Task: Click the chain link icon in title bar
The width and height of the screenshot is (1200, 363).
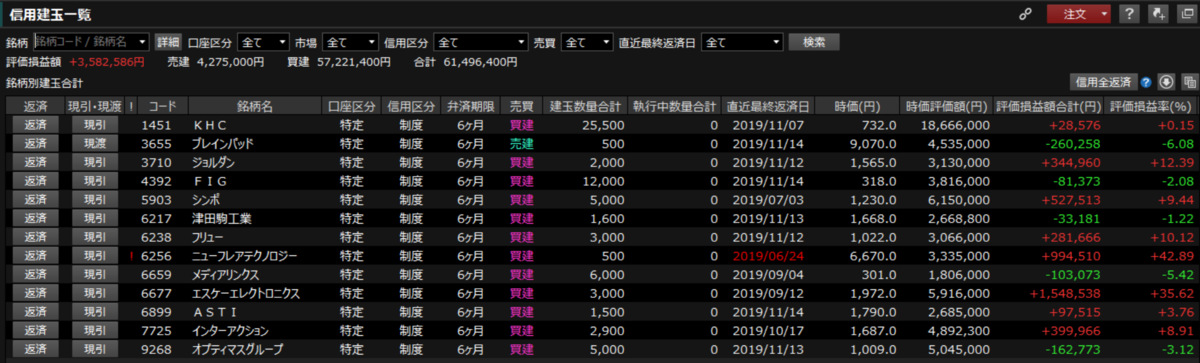Action: [x=1024, y=14]
